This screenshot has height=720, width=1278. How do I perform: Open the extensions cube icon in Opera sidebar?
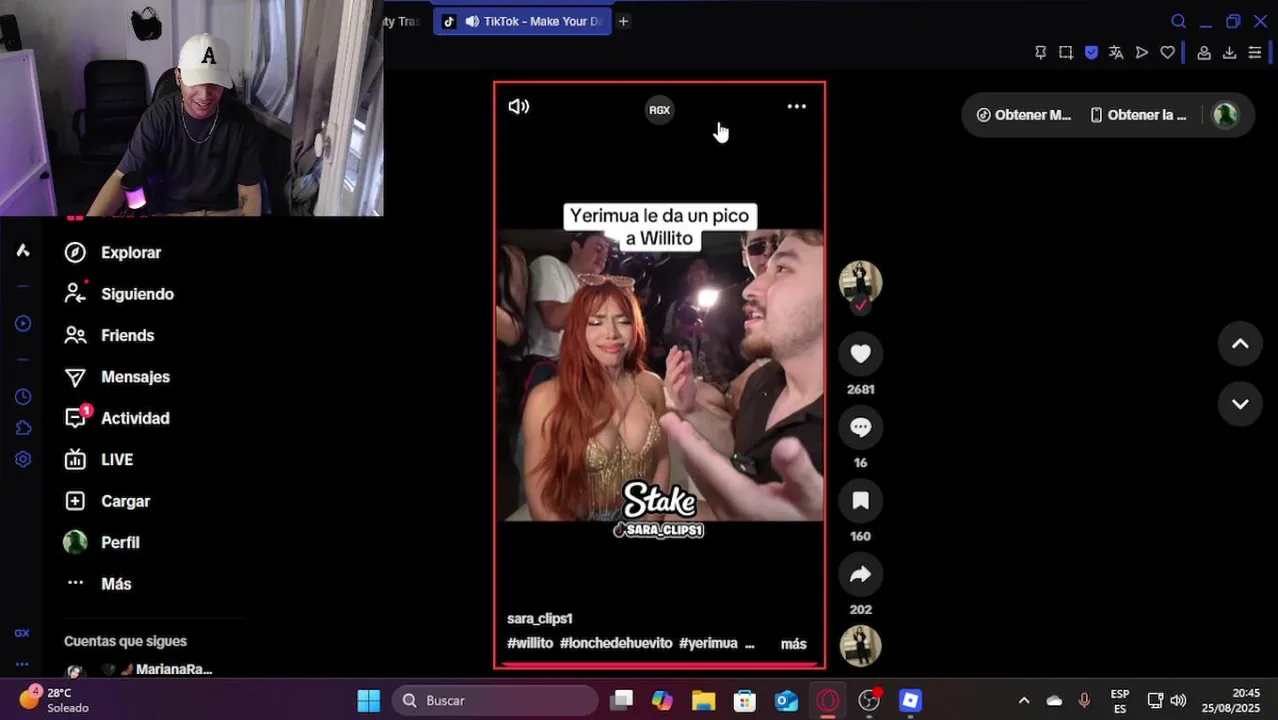coord(23,428)
